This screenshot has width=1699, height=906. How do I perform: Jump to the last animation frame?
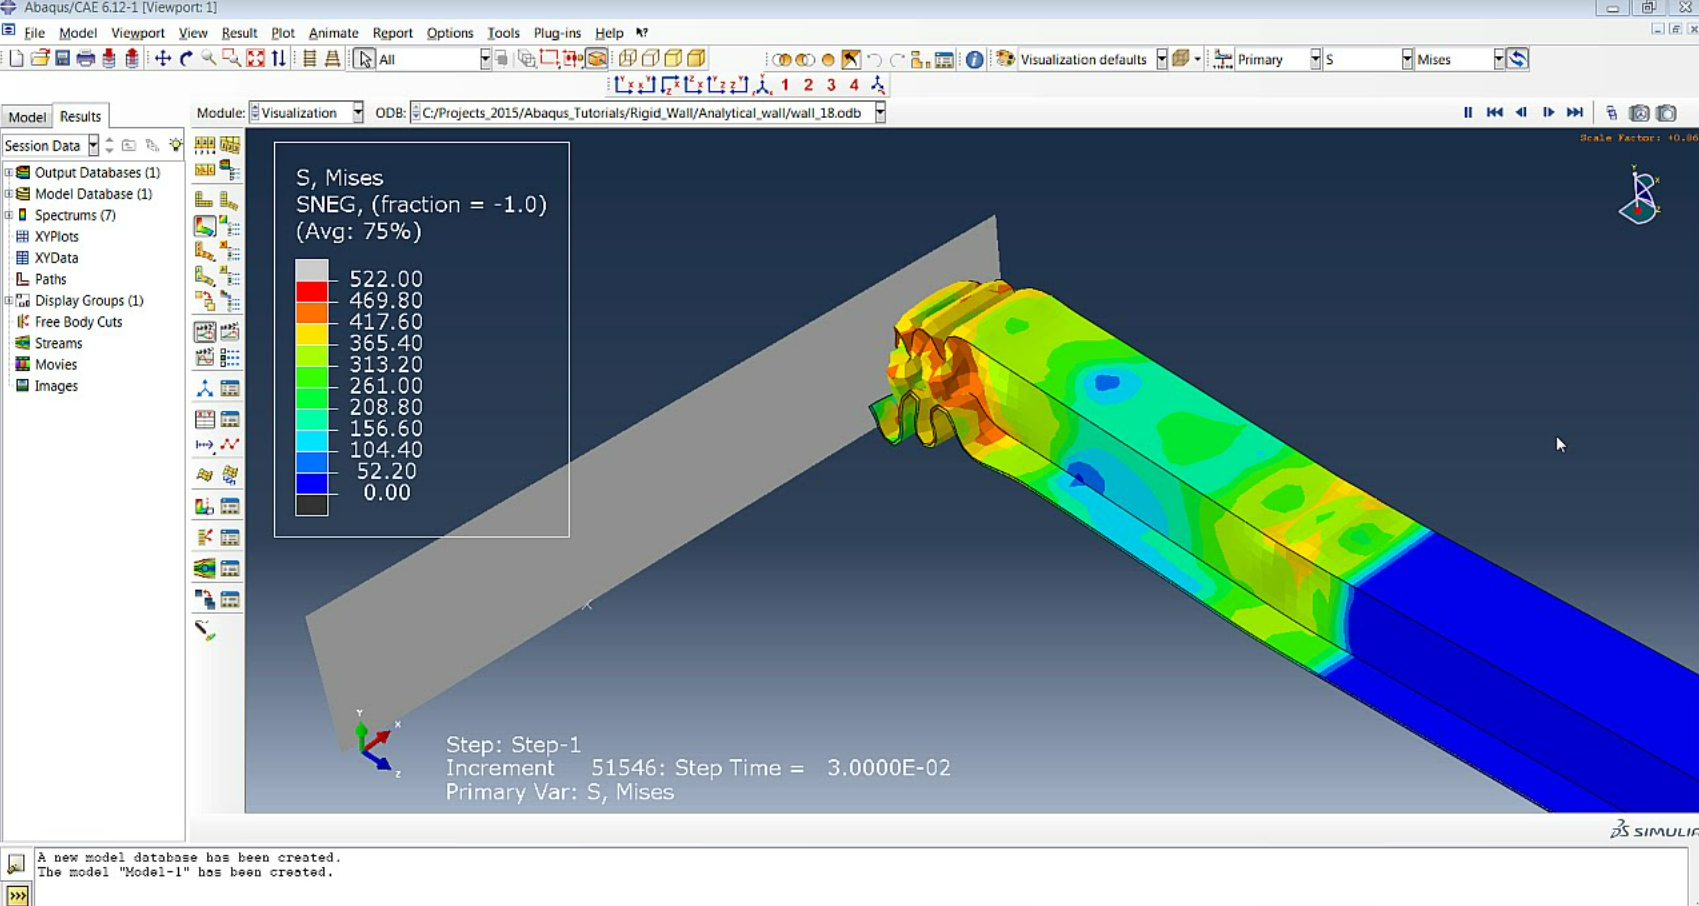point(1575,112)
